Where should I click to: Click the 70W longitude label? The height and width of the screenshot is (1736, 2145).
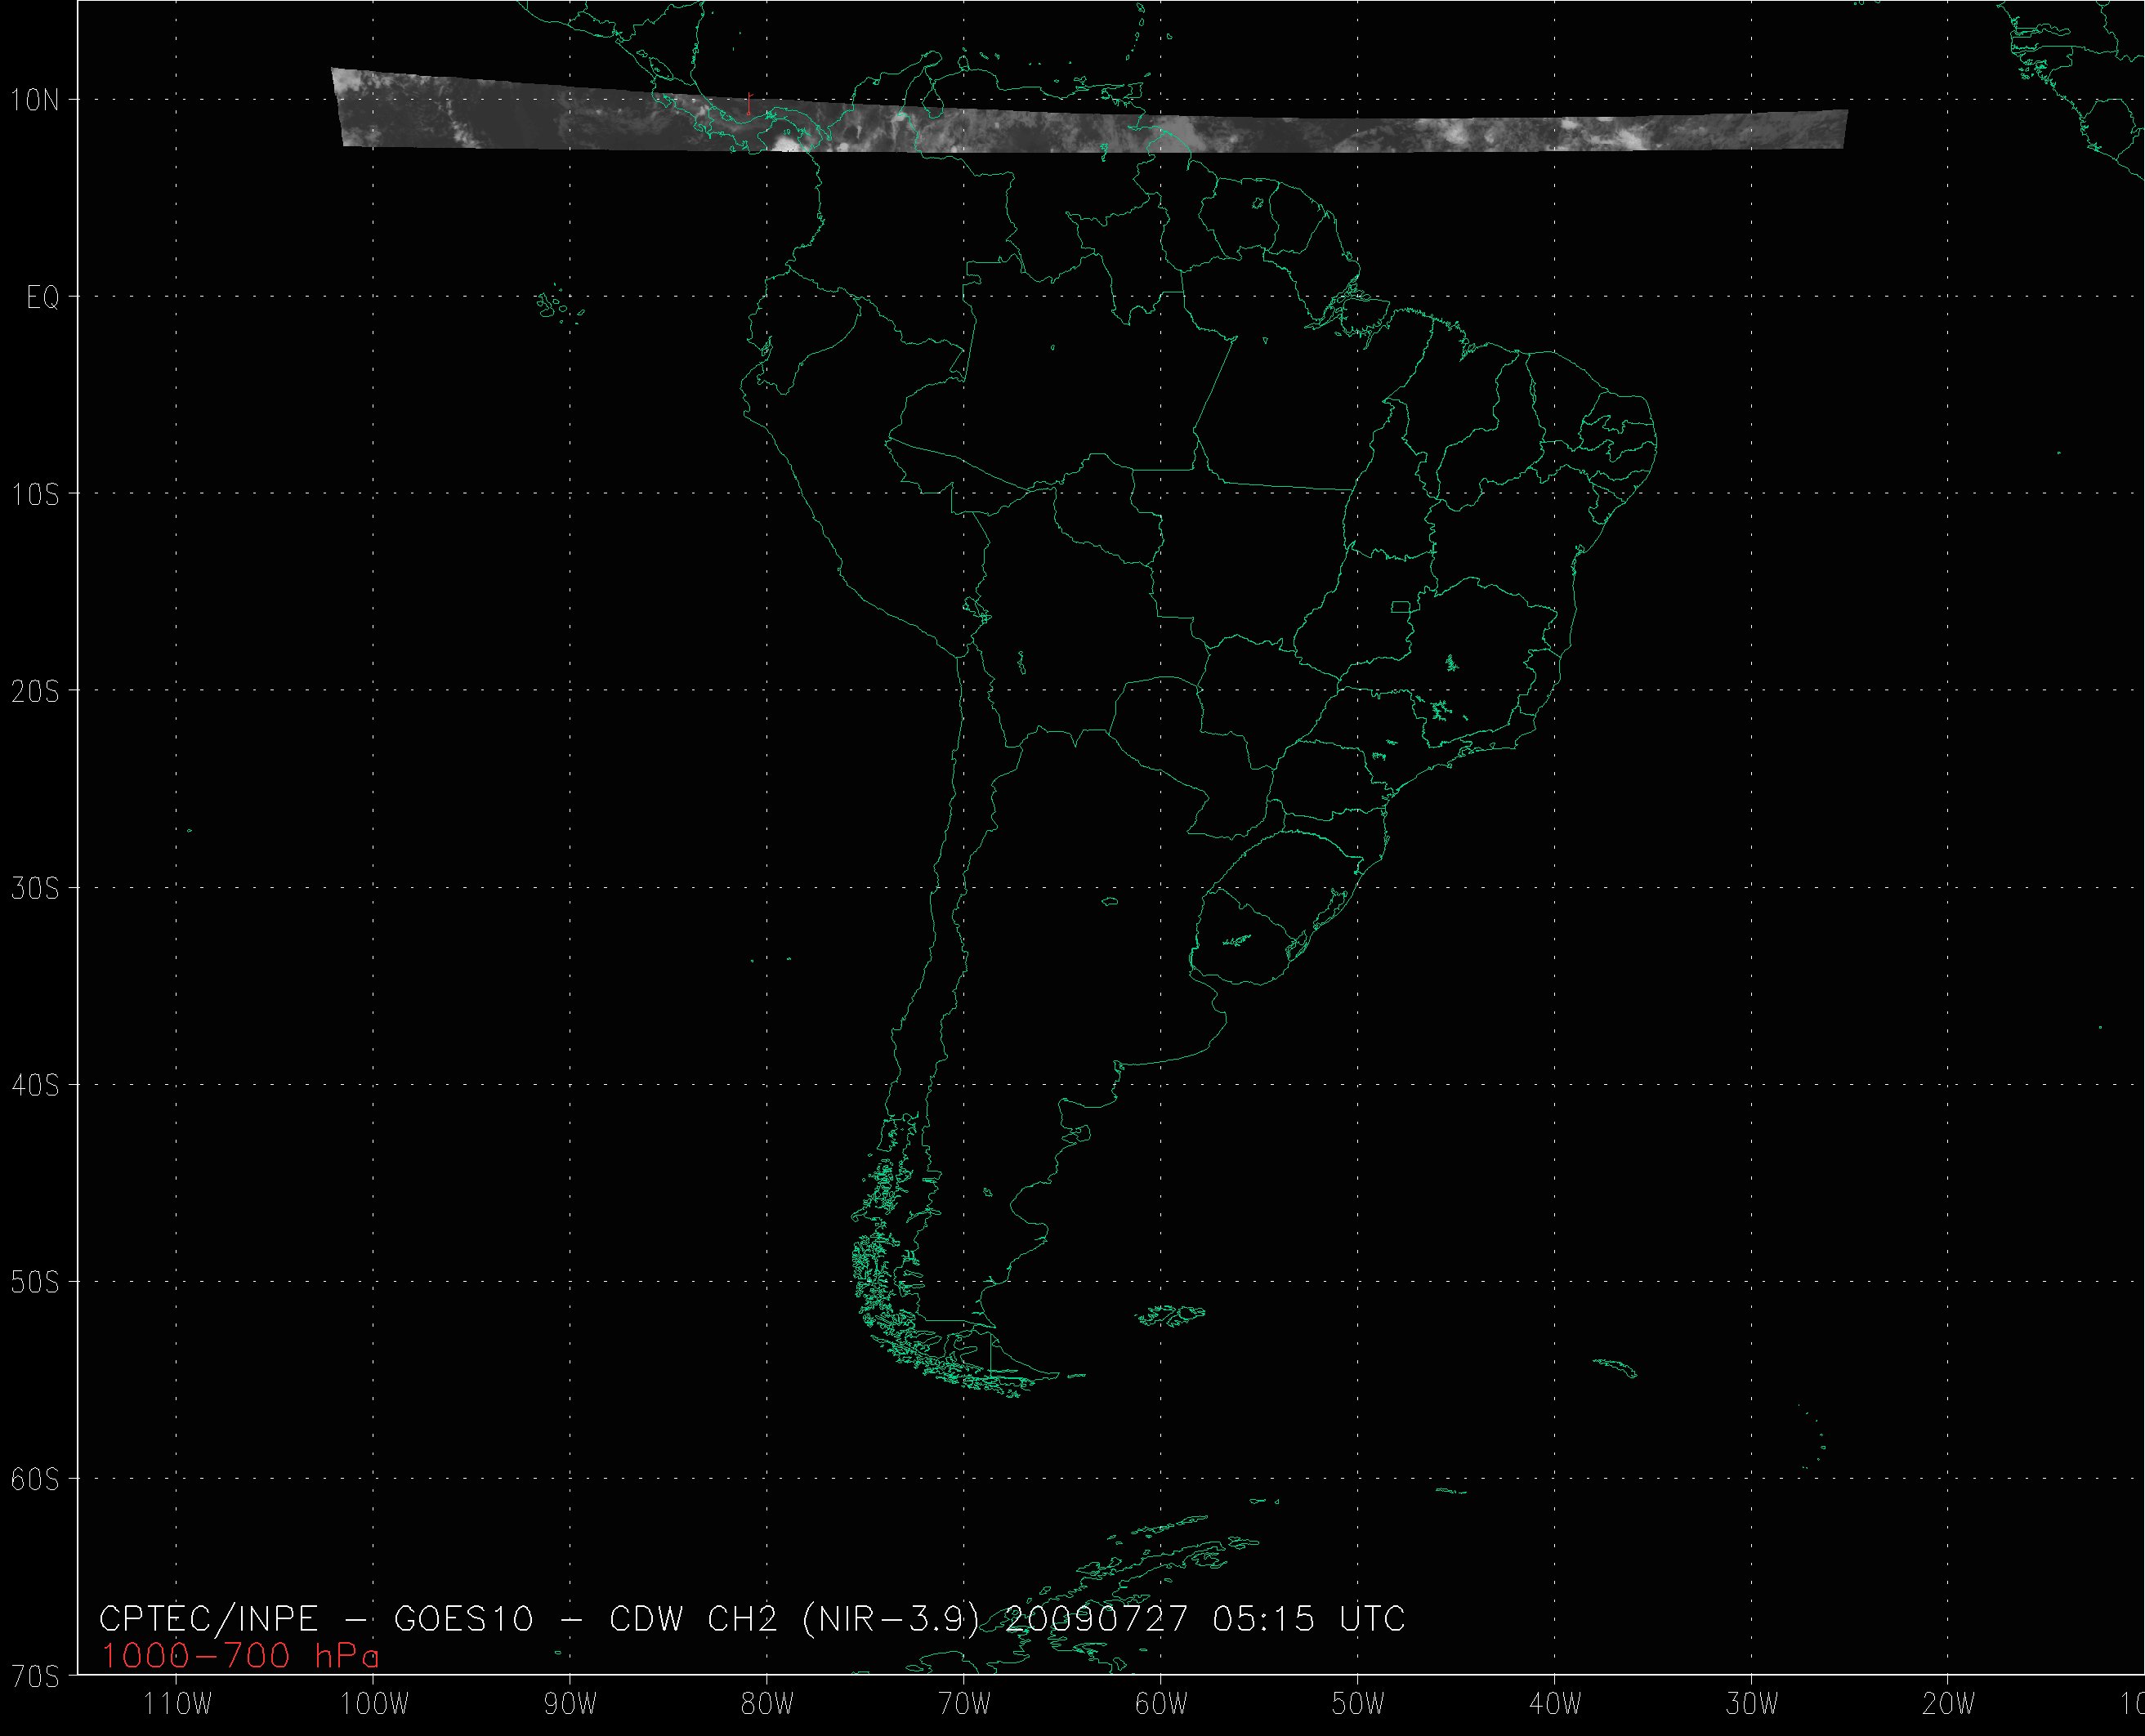(x=965, y=1705)
